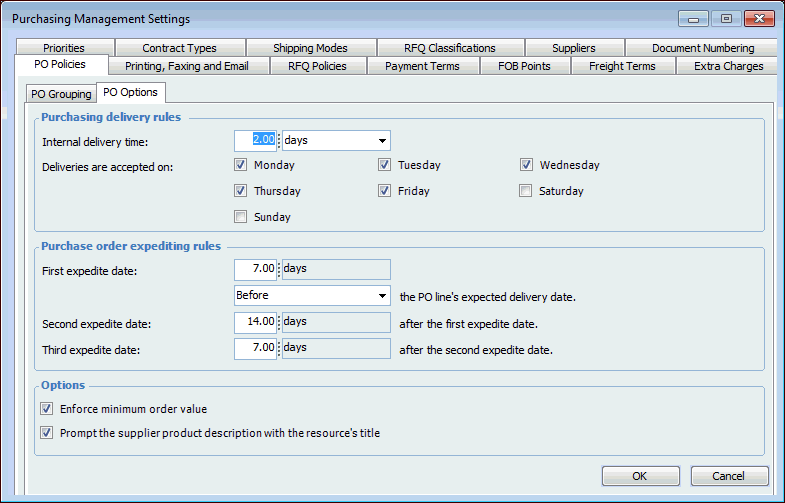Click the first expedite date value field
Image resolution: width=785 pixels, height=503 pixels.
[x=255, y=269]
